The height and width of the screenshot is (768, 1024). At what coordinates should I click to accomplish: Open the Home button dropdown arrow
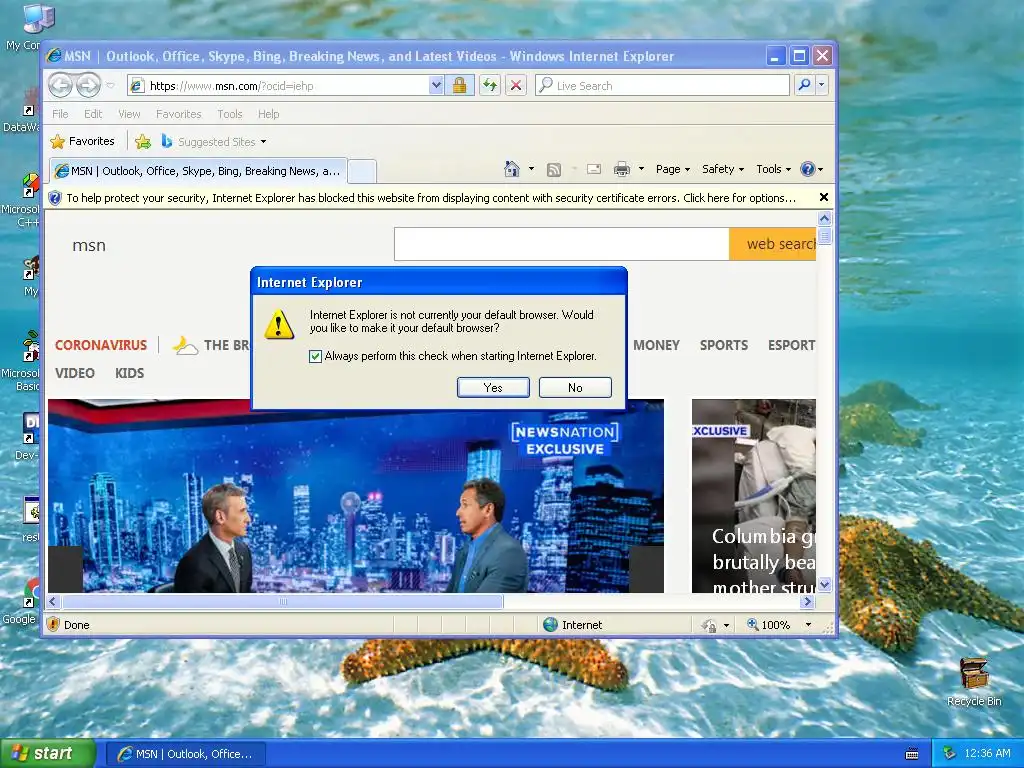coord(531,169)
